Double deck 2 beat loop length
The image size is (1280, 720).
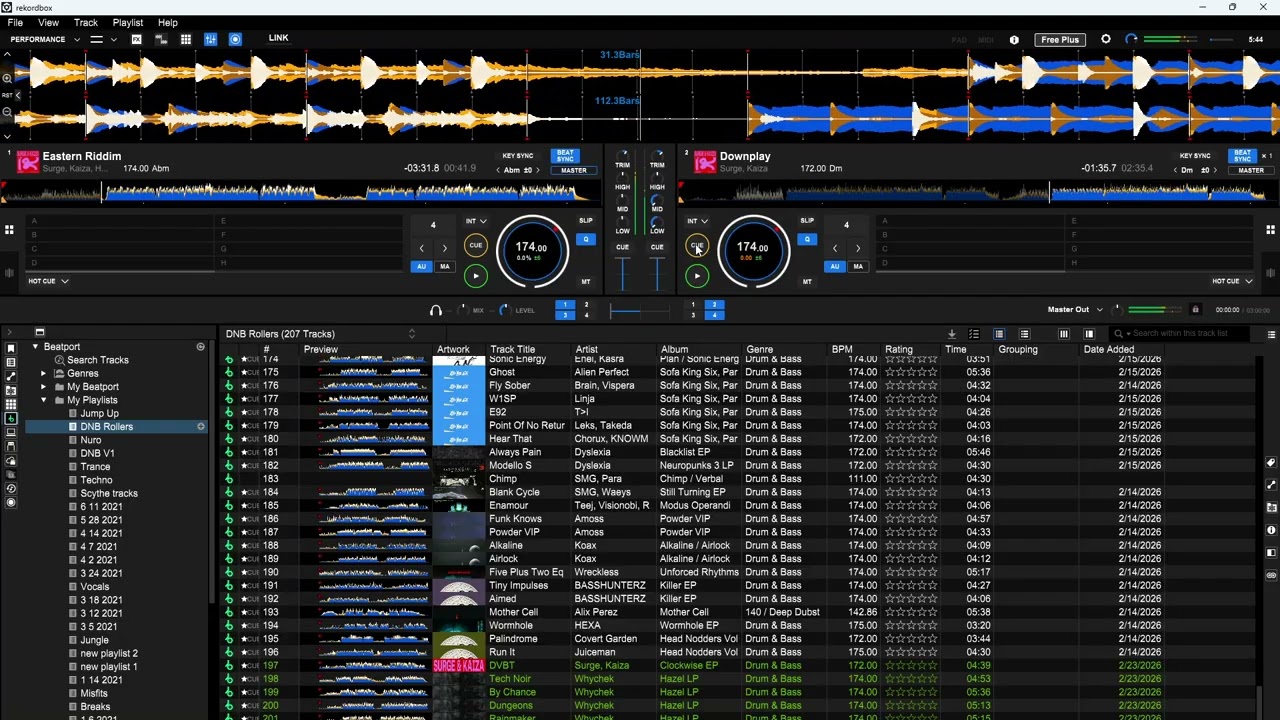[858, 248]
